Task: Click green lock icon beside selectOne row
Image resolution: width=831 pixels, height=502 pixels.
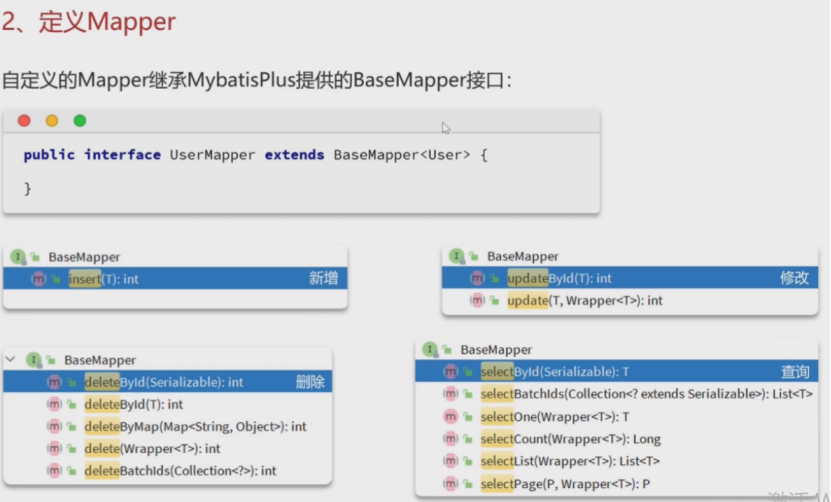Action: (468, 417)
